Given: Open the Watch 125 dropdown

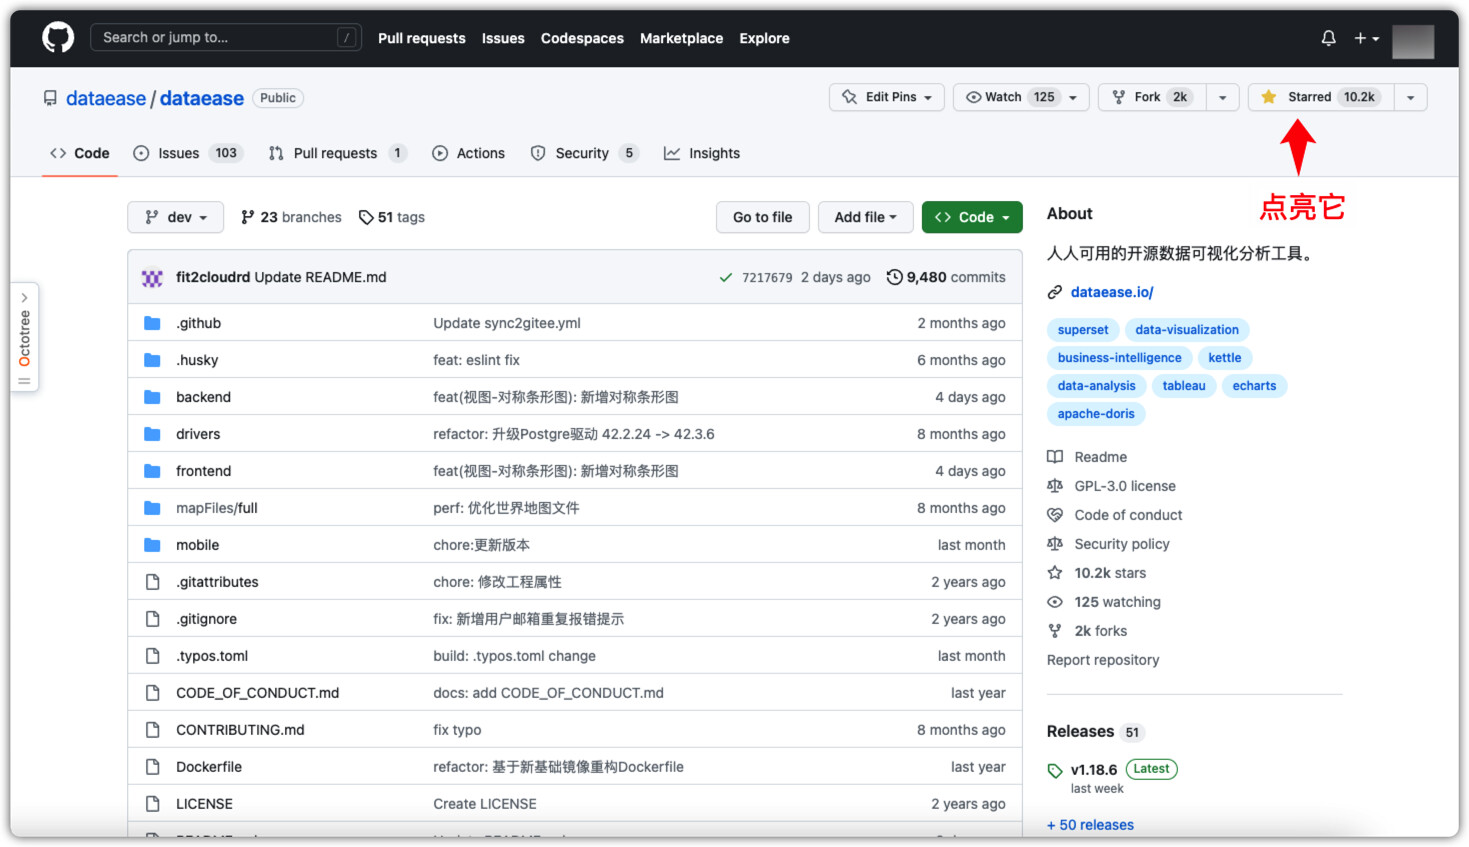Looking at the screenshot, I should tap(1021, 97).
